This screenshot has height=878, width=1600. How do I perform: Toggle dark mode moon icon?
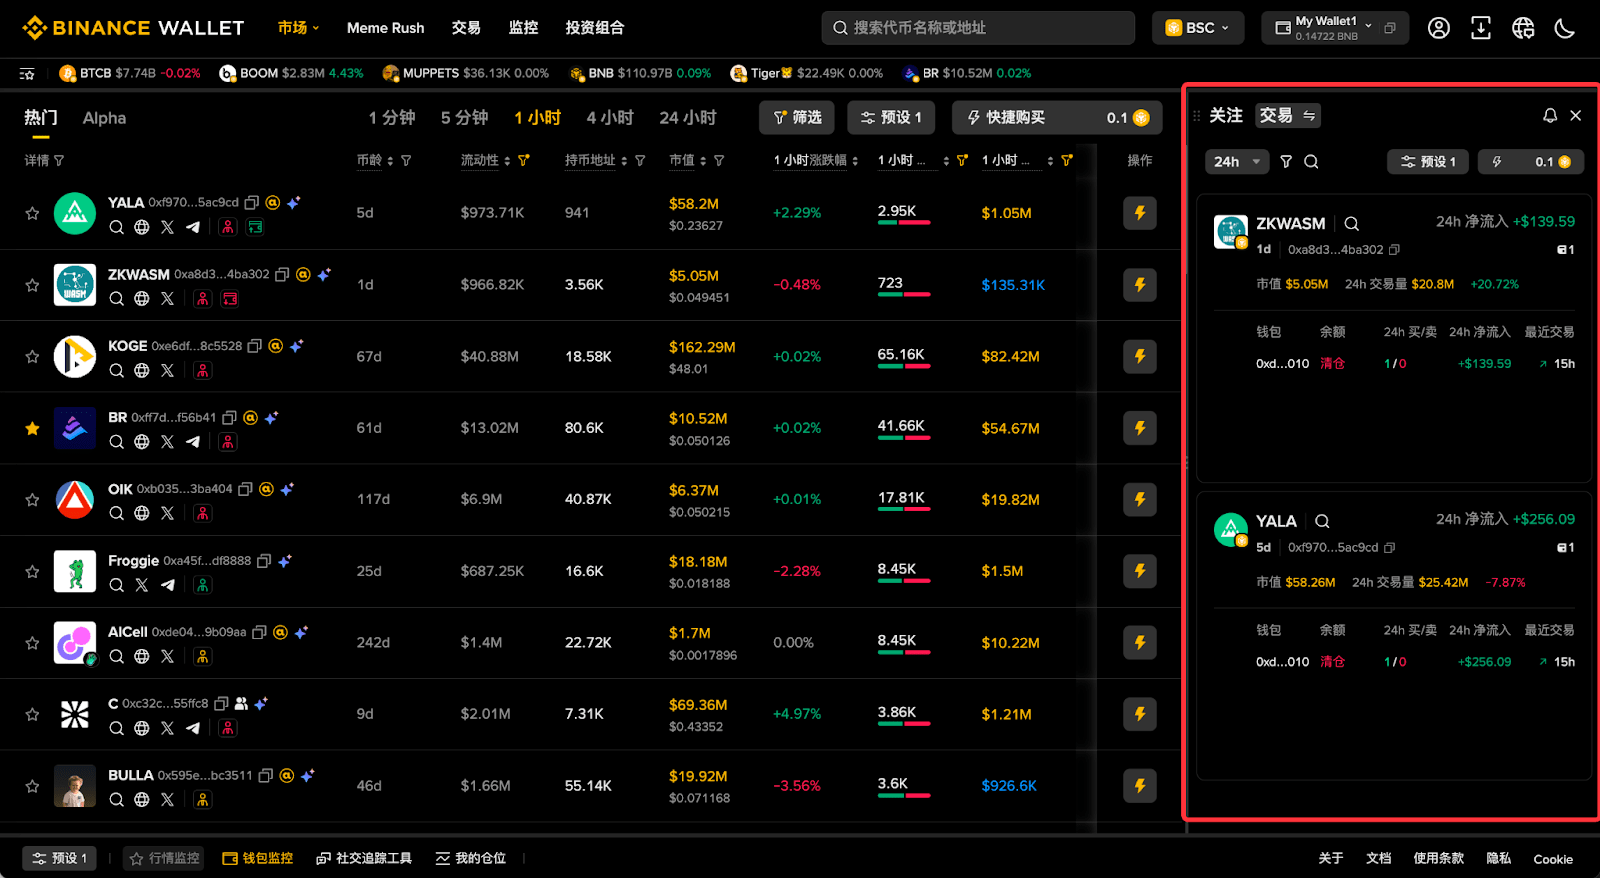pyautogui.click(x=1565, y=28)
